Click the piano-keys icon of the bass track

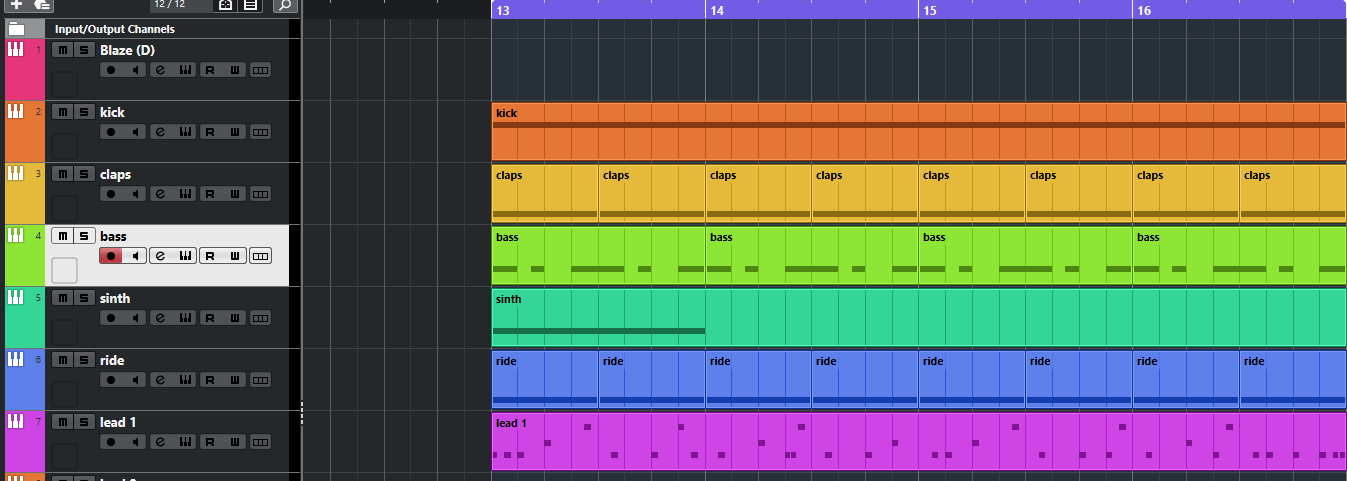pos(15,235)
